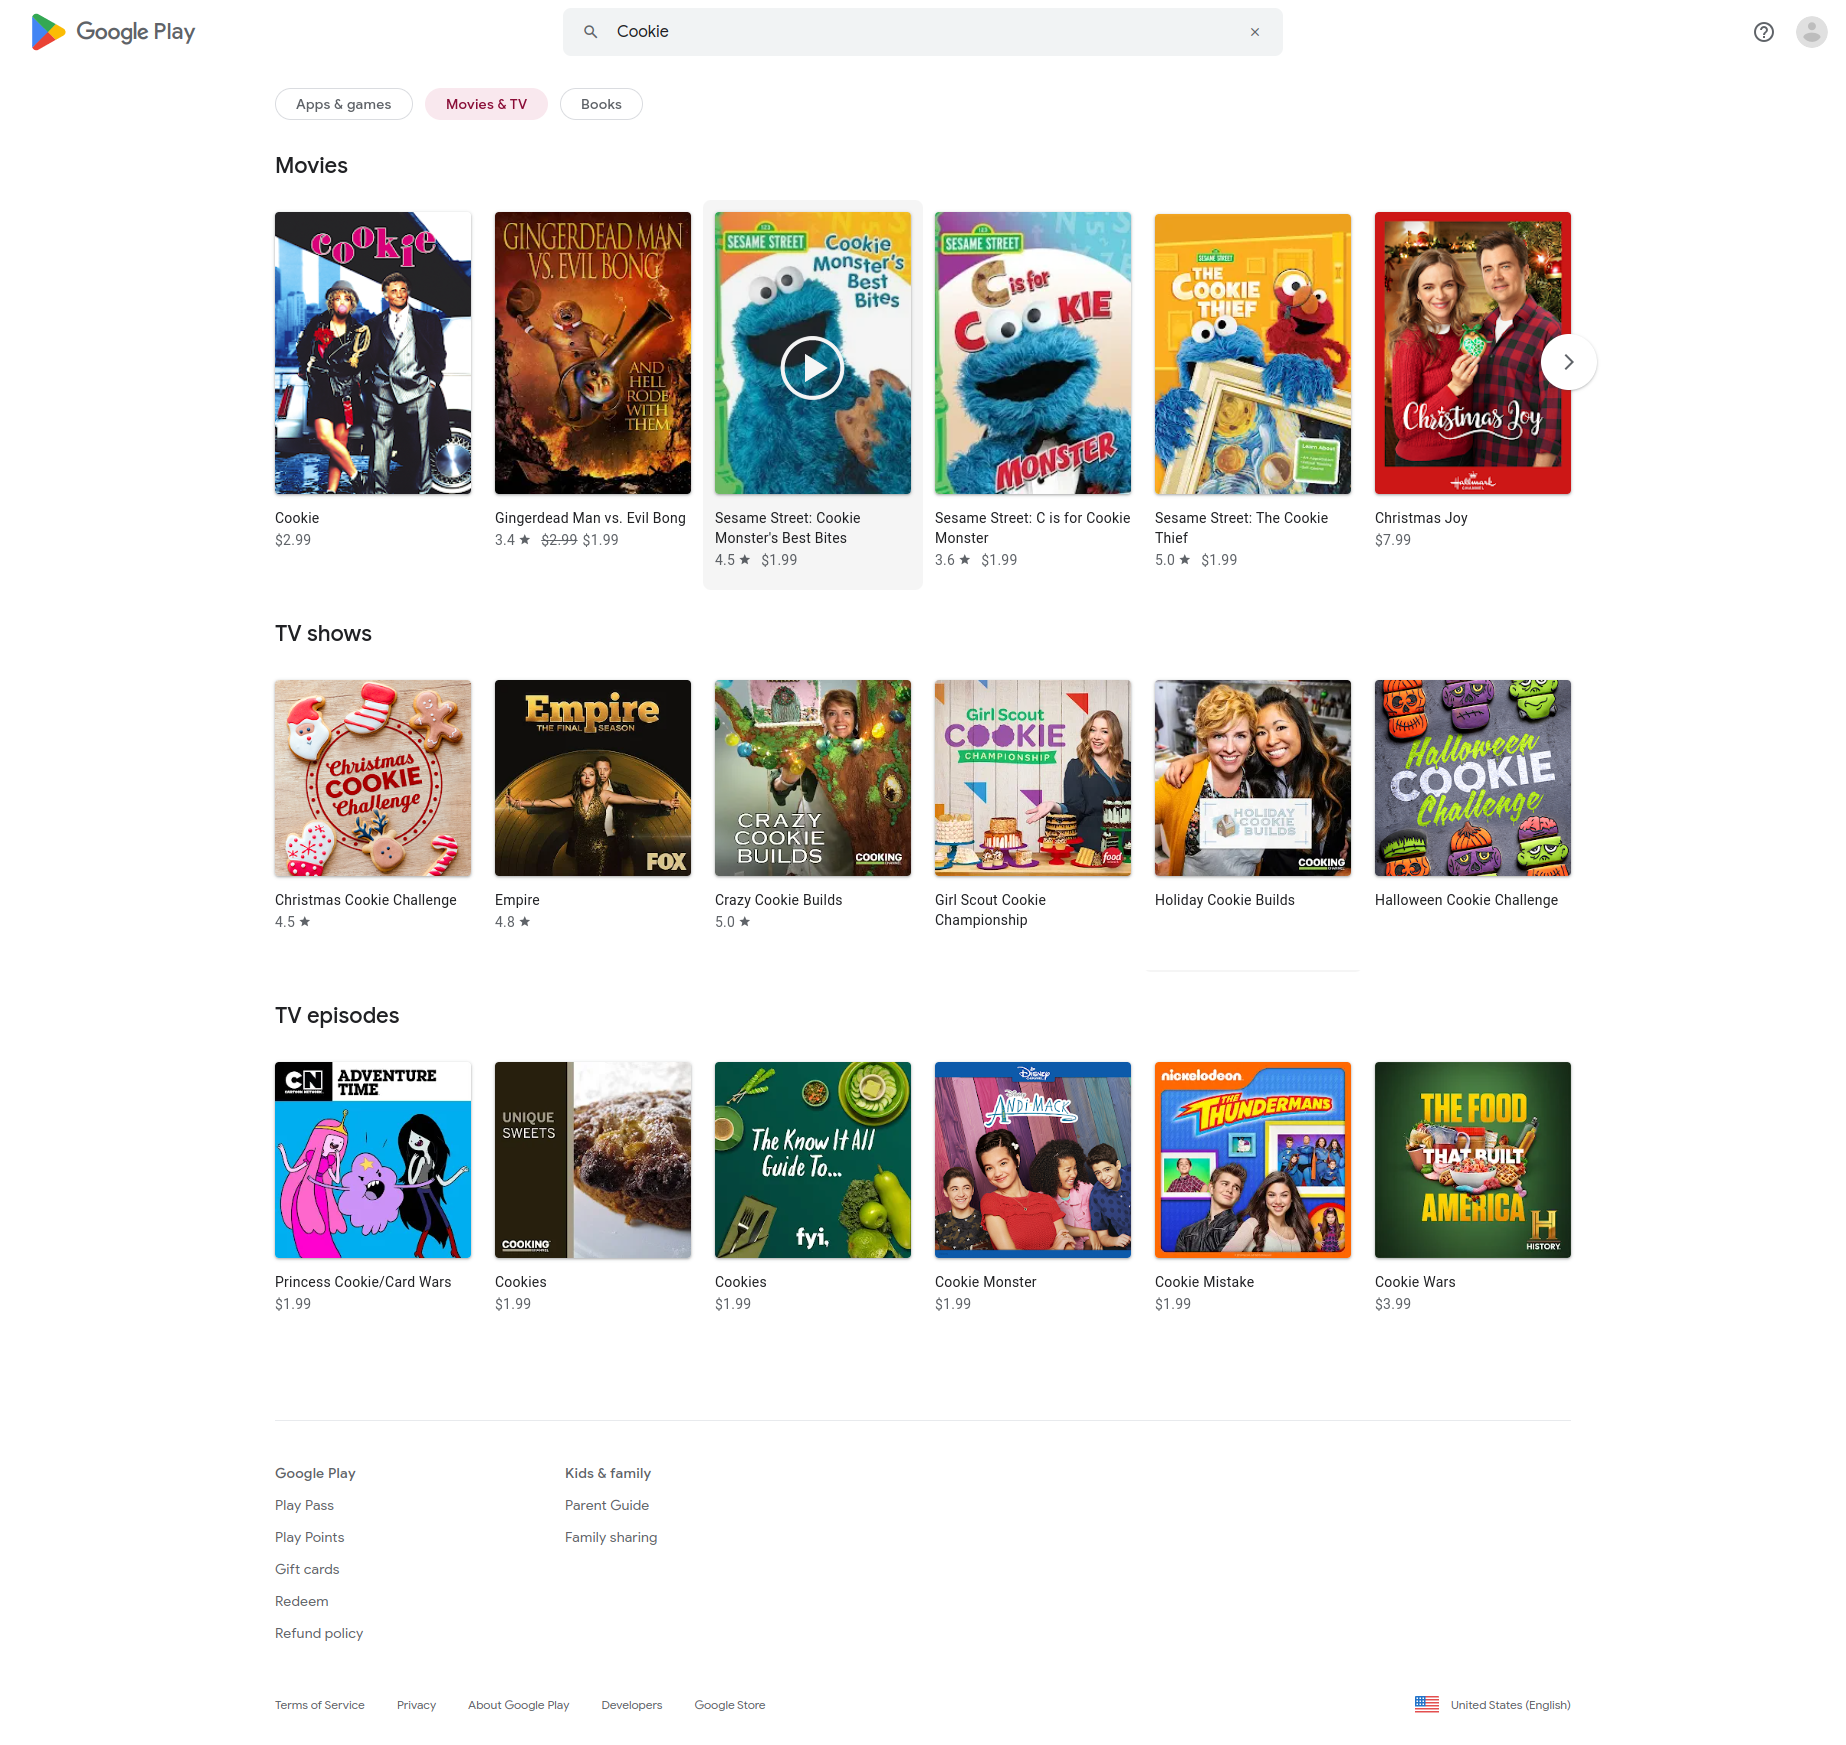Open The Cookie Thief poster
The height and width of the screenshot is (1745, 1846).
[x=1253, y=353]
